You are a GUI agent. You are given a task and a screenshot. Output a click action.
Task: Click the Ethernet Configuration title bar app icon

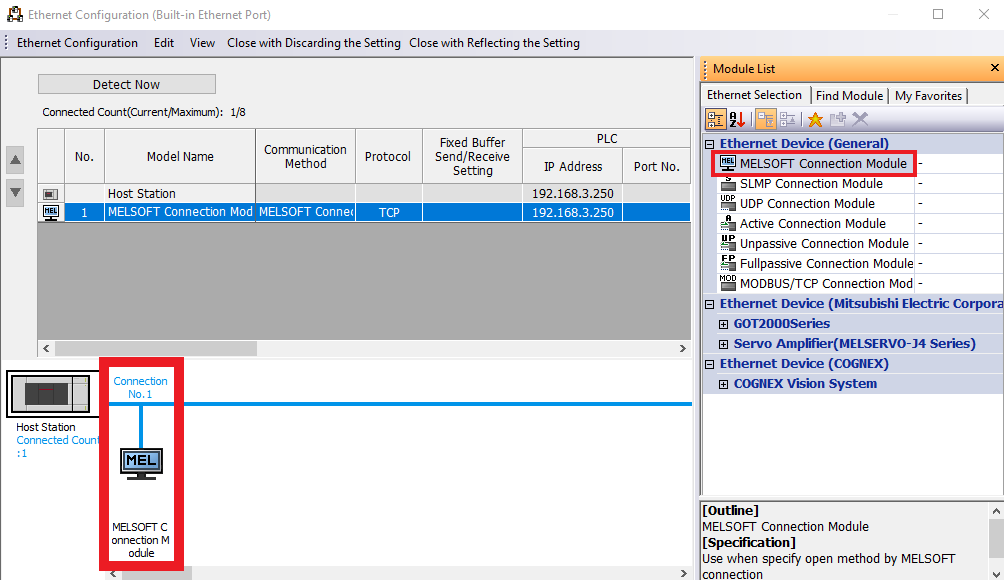pos(14,14)
